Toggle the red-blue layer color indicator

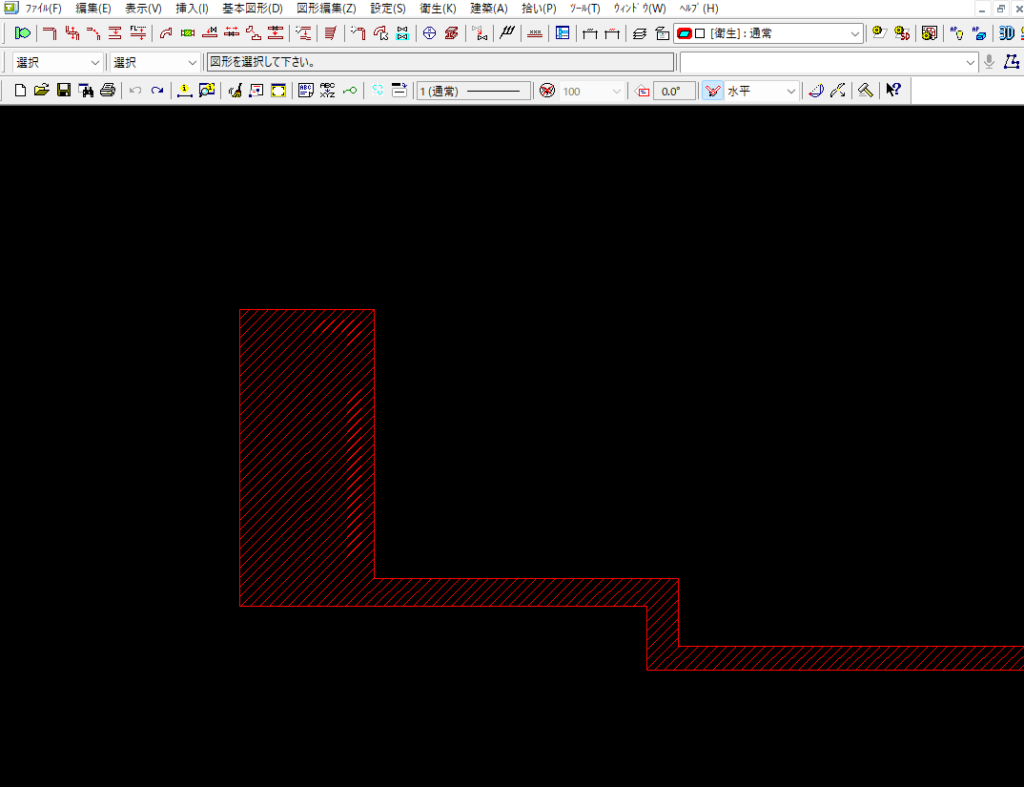[x=684, y=33]
